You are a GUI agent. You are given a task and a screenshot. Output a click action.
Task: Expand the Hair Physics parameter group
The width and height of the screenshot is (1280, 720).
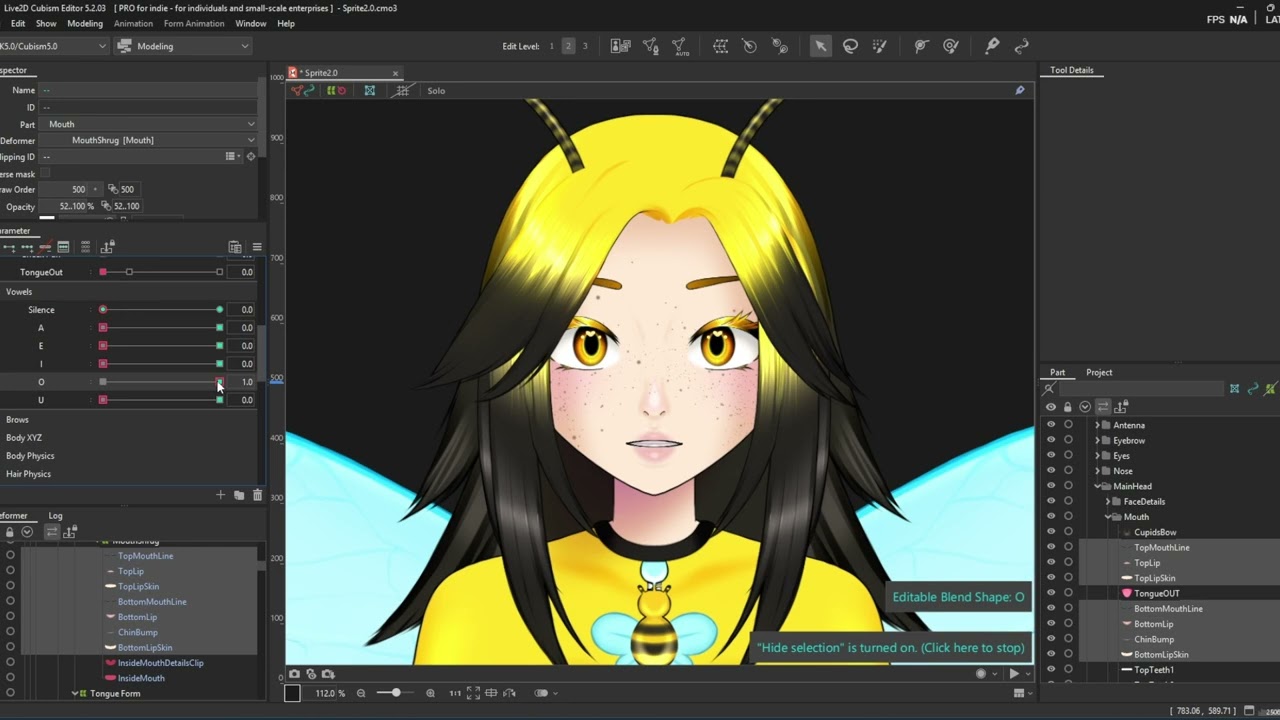(28, 474)
